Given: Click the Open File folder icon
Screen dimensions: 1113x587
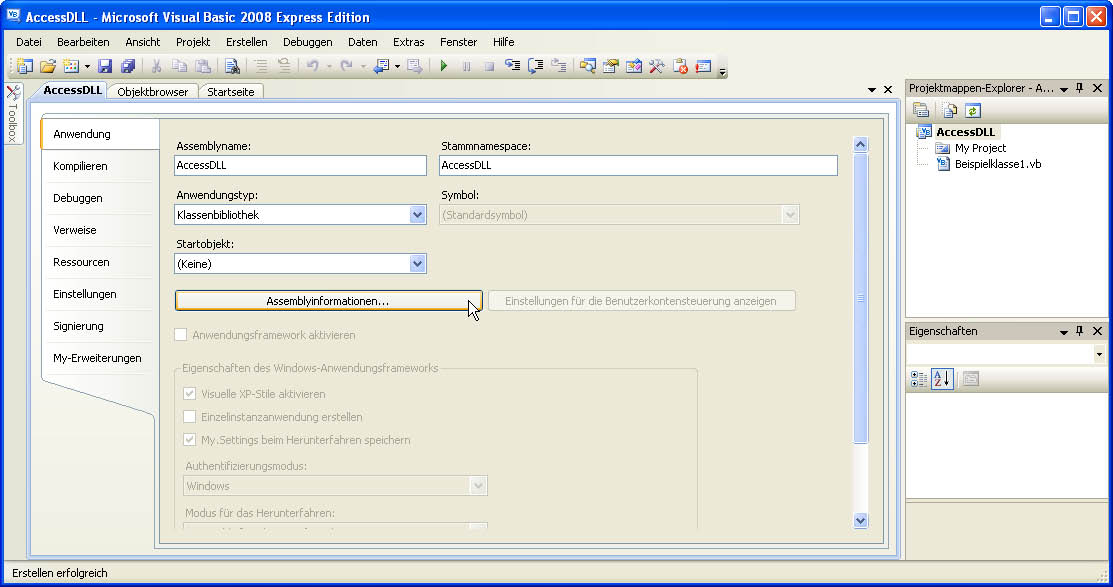Looking at the screenshot, I should click(47, 67).
